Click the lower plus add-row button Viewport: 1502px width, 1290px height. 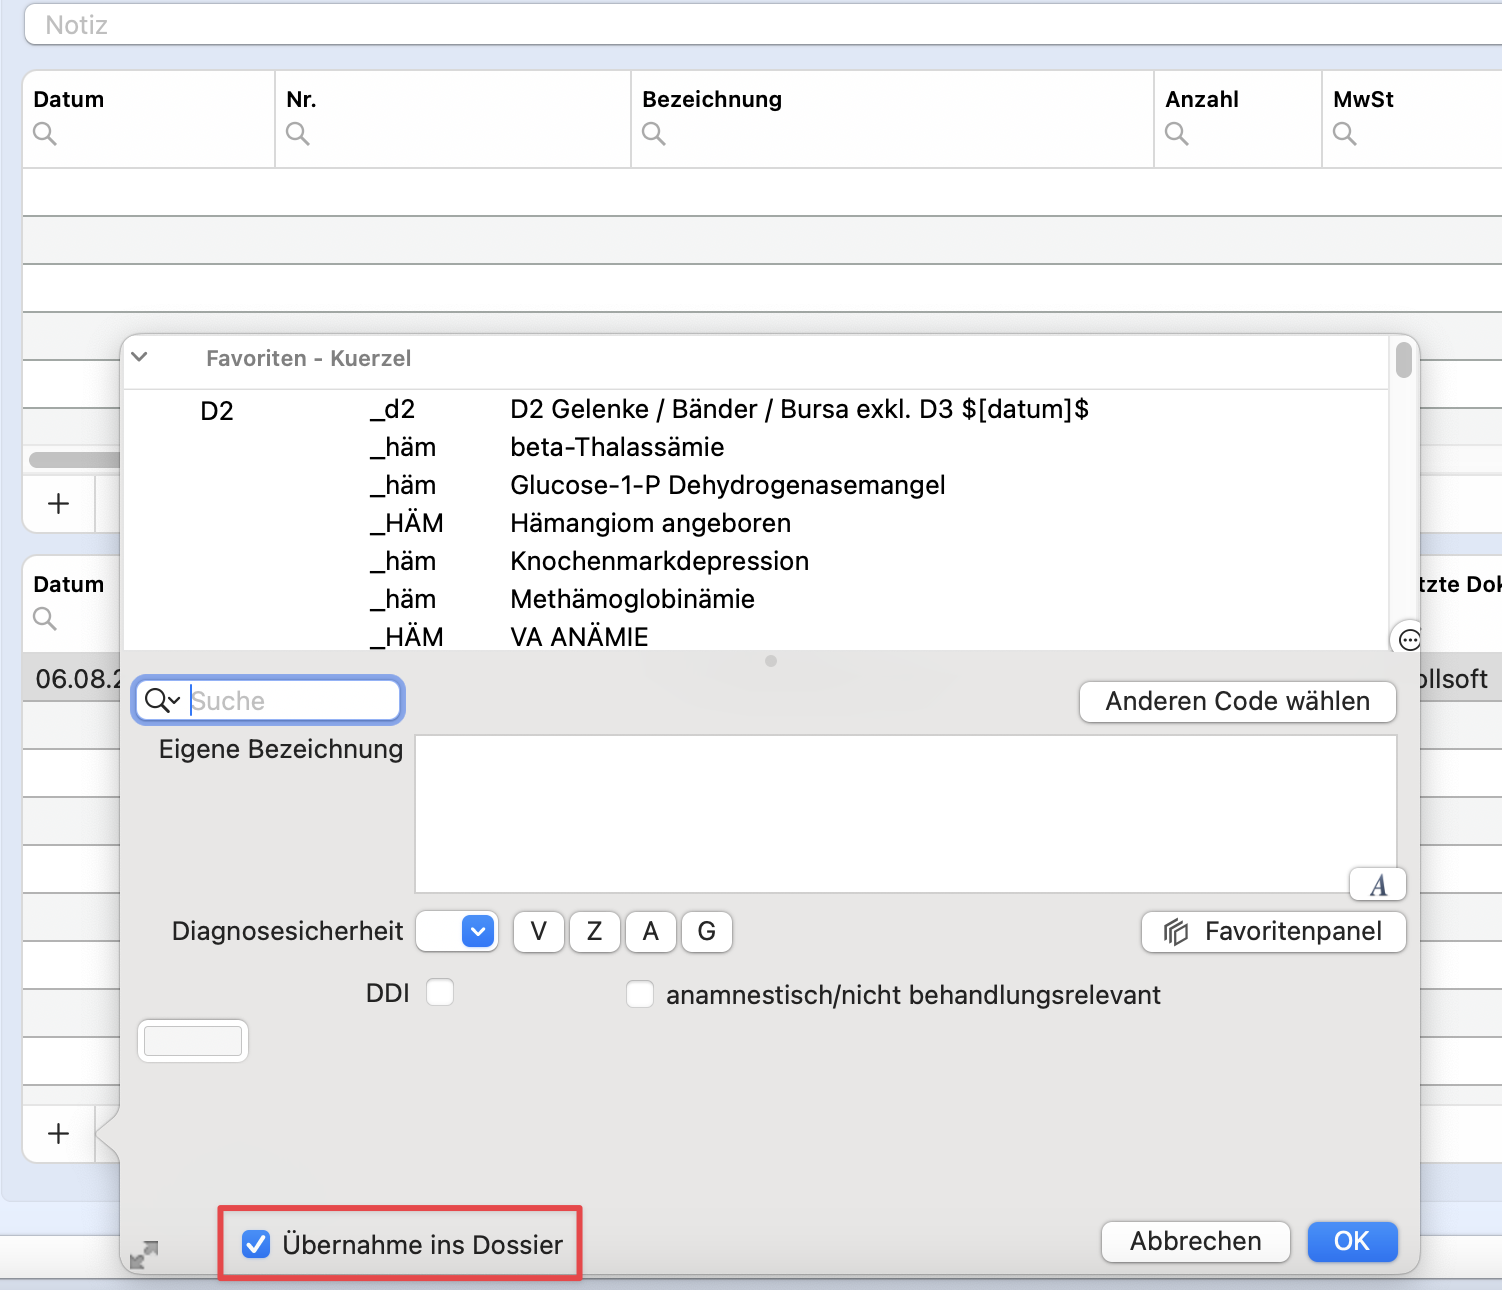tap(59, 1133)
